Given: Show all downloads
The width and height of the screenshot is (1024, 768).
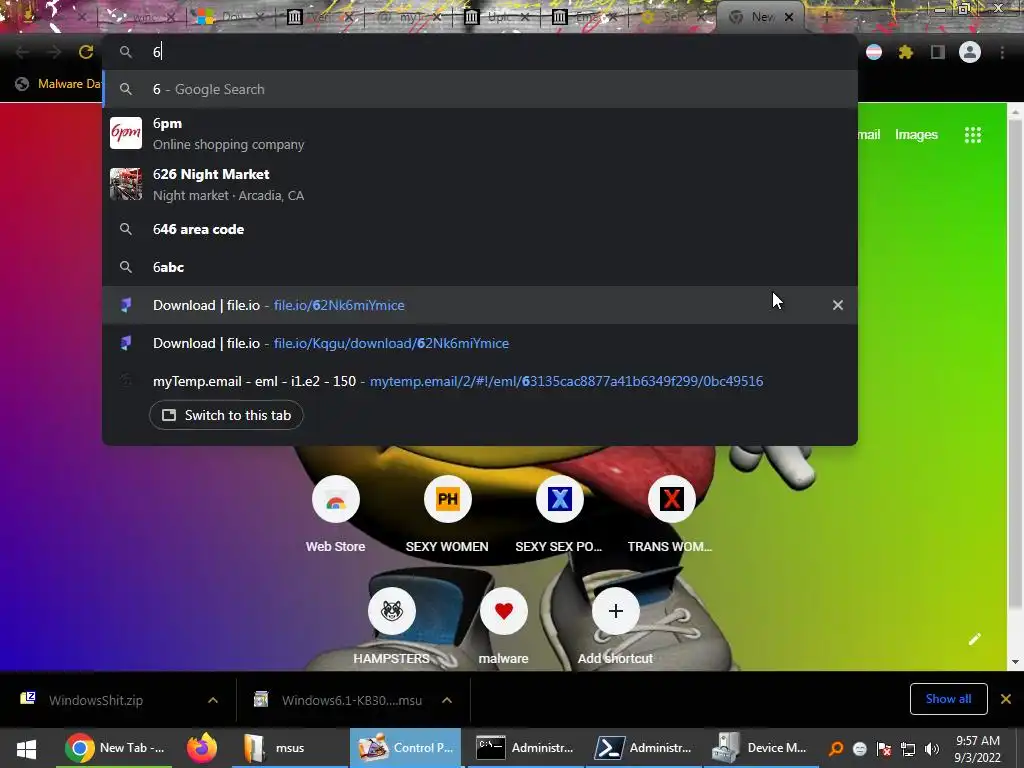Looking at the screenshot, I should point(948,699).
